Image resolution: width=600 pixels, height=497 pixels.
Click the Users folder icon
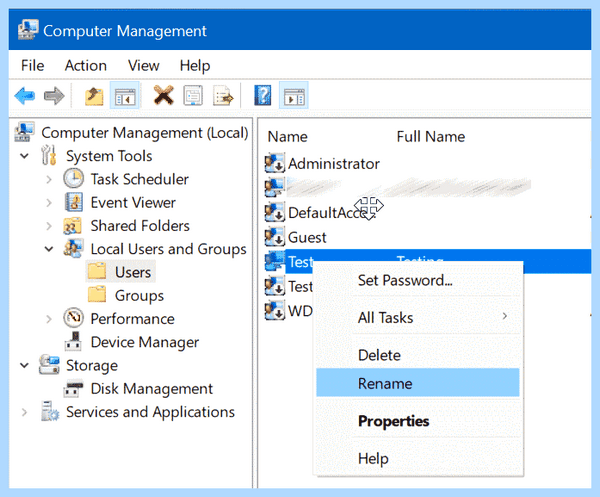click(97, 271)
